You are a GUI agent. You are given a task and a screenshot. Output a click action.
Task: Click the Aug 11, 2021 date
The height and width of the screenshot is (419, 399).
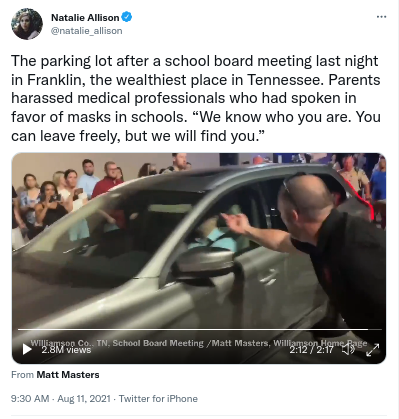(x=84, y=399)
